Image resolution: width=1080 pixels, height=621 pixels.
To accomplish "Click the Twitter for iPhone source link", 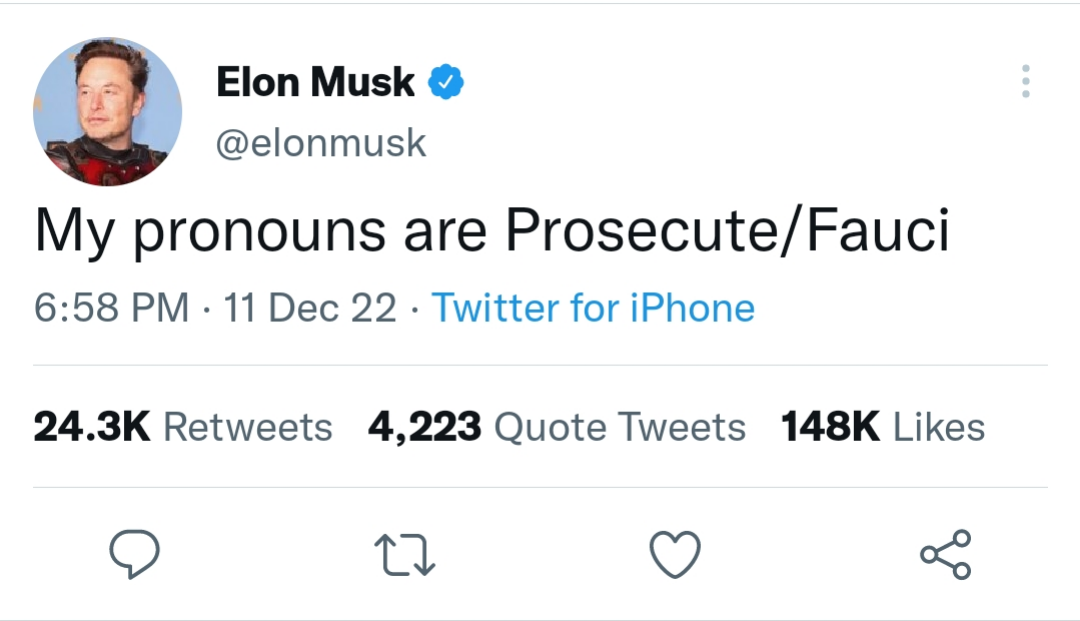I will (593, 307).
